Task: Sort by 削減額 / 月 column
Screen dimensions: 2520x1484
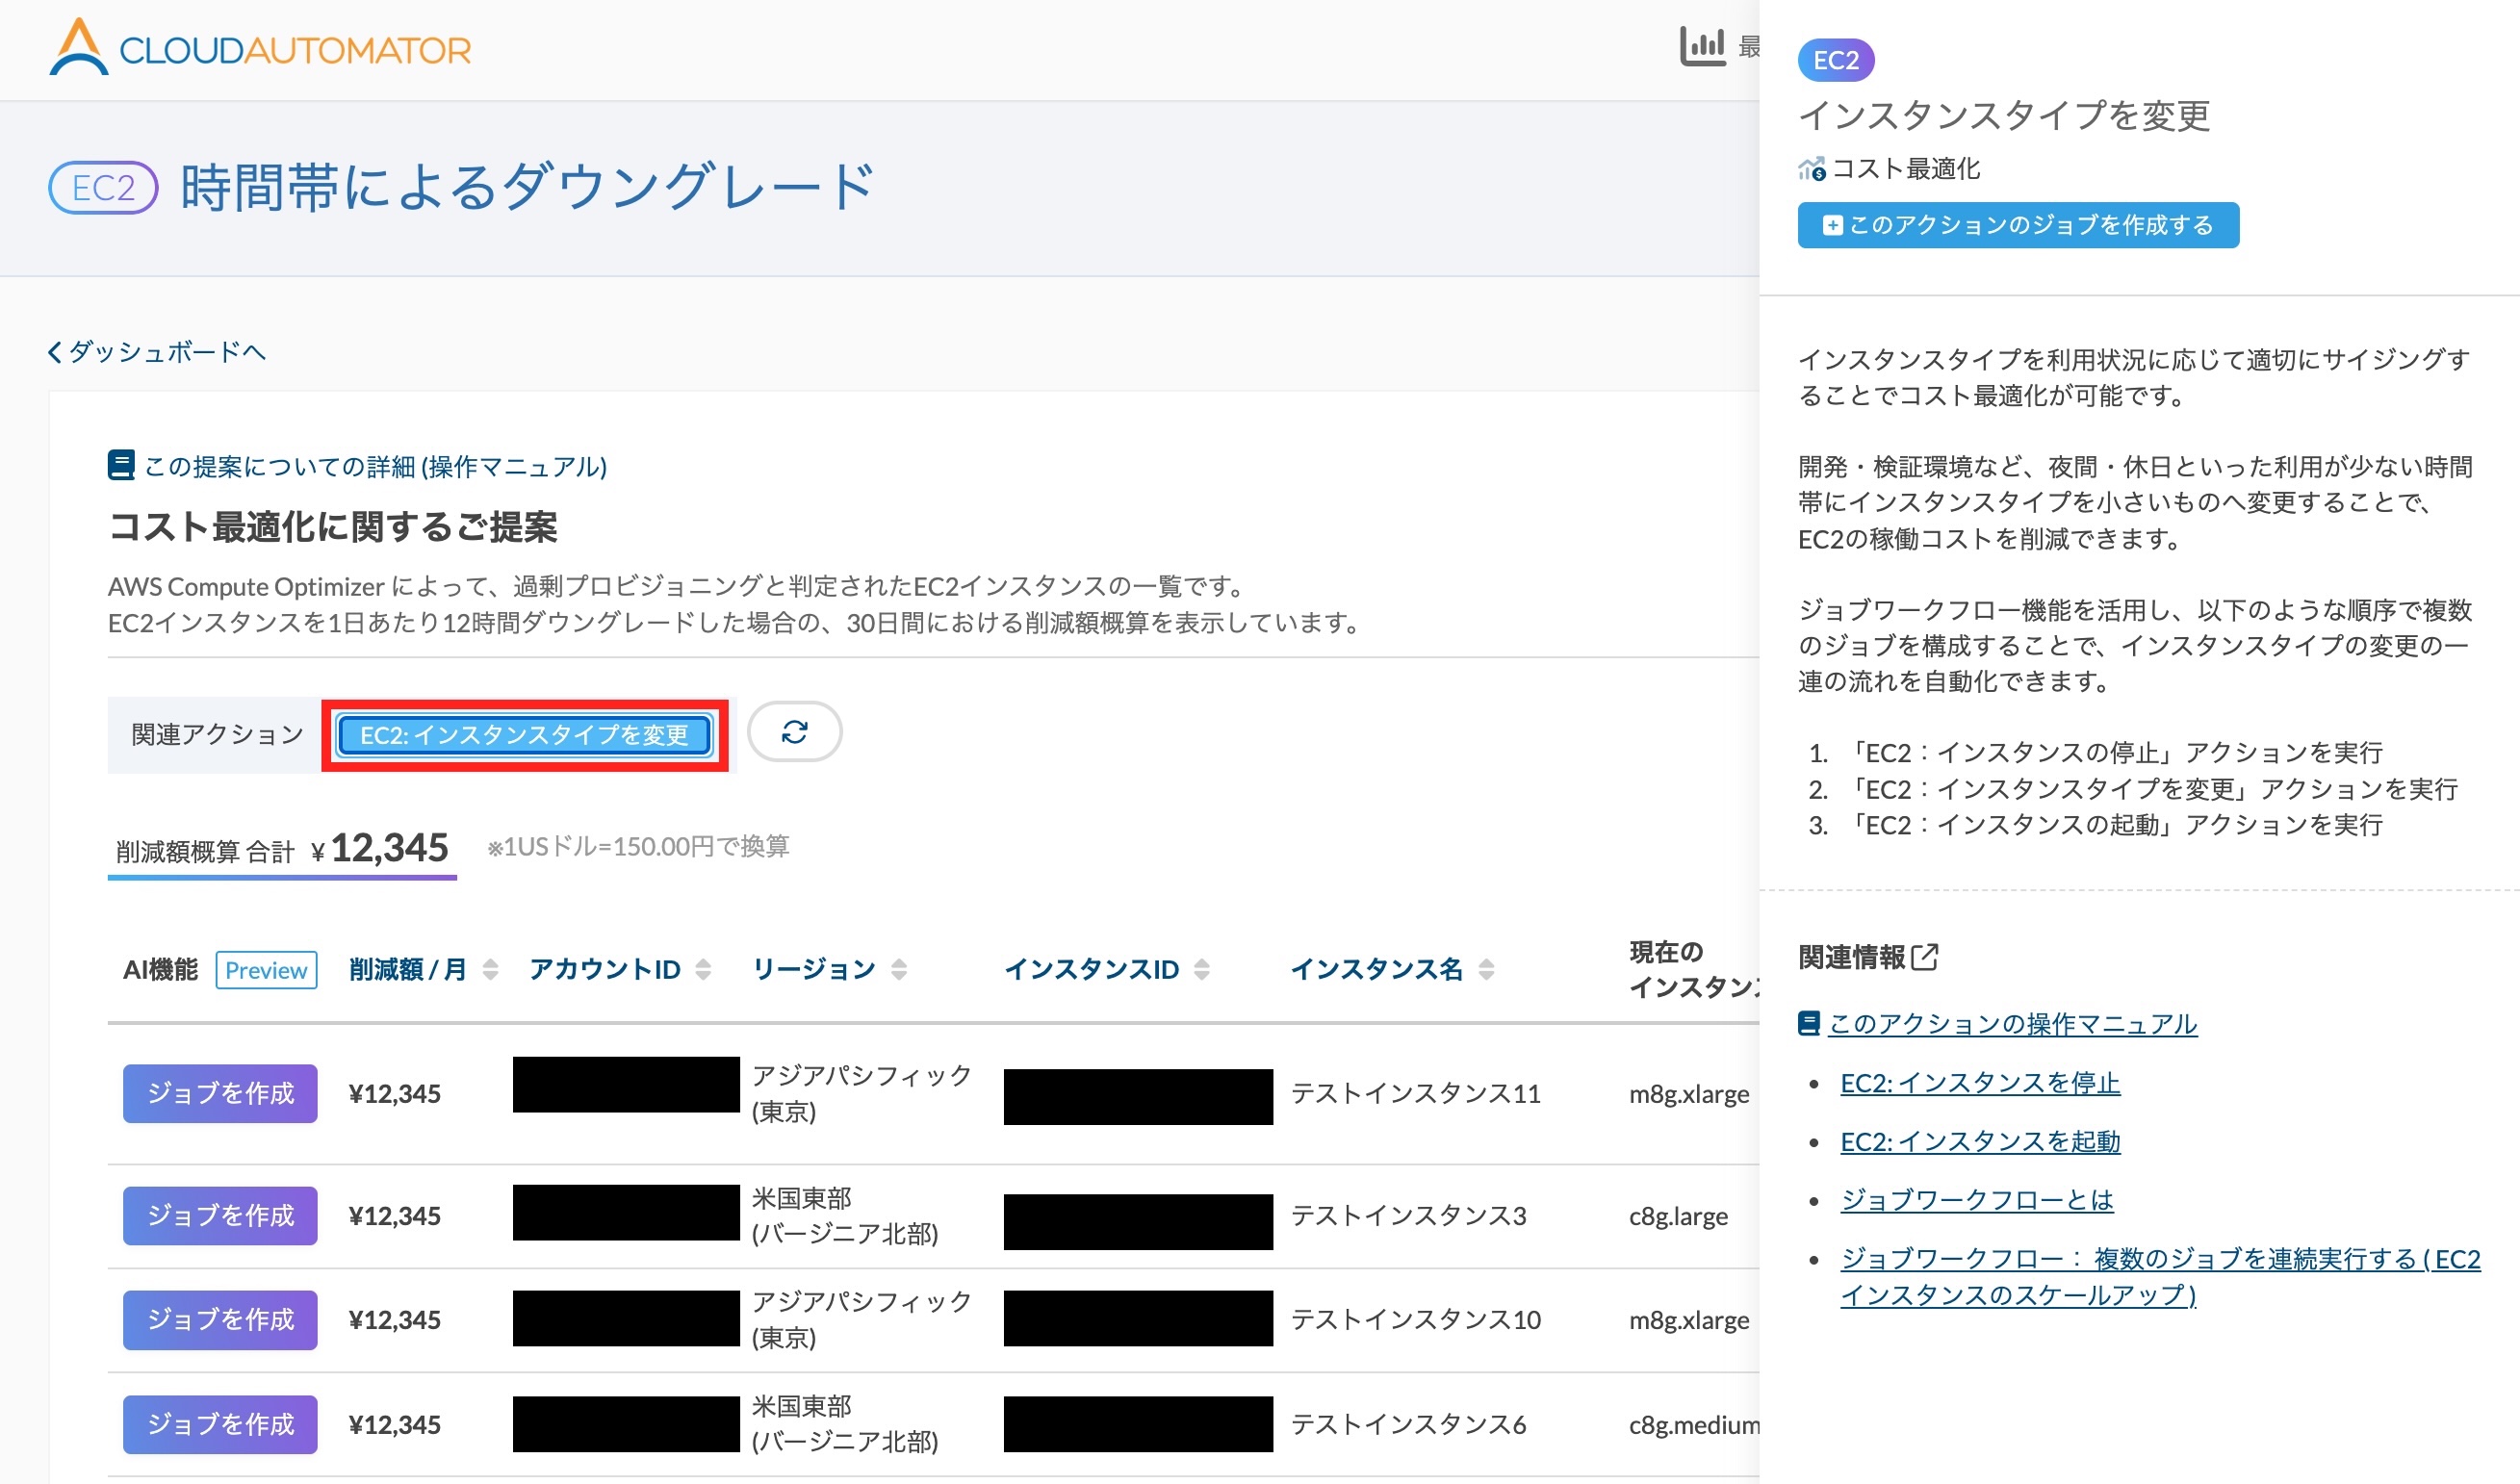Action: (x=423, y=969)
